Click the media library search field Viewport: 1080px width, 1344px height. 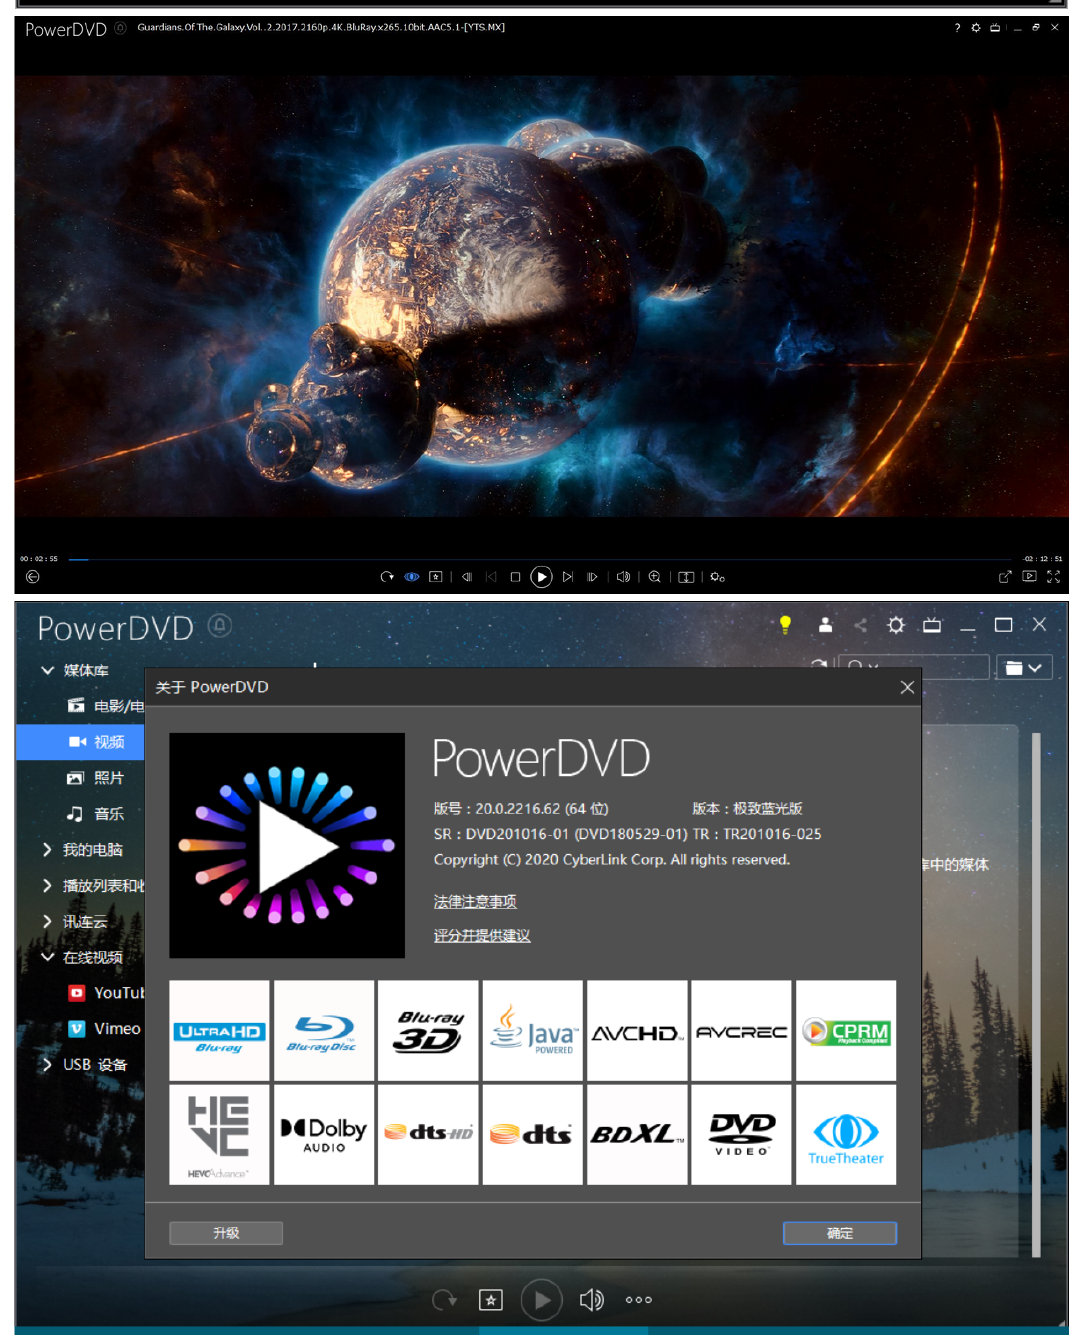point(913,667)
